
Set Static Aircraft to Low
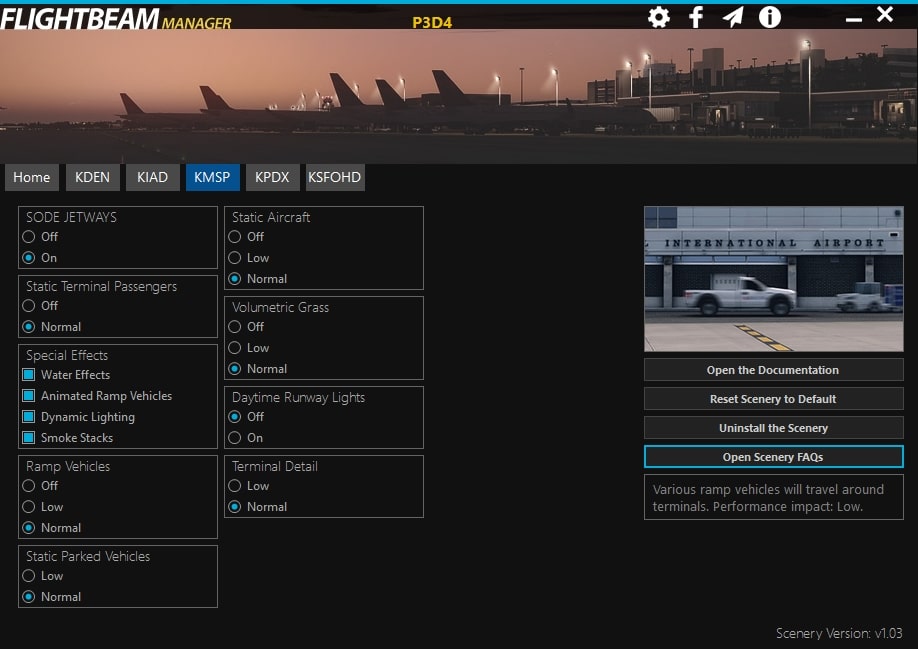pyautogui.click(x=235, y=258)
